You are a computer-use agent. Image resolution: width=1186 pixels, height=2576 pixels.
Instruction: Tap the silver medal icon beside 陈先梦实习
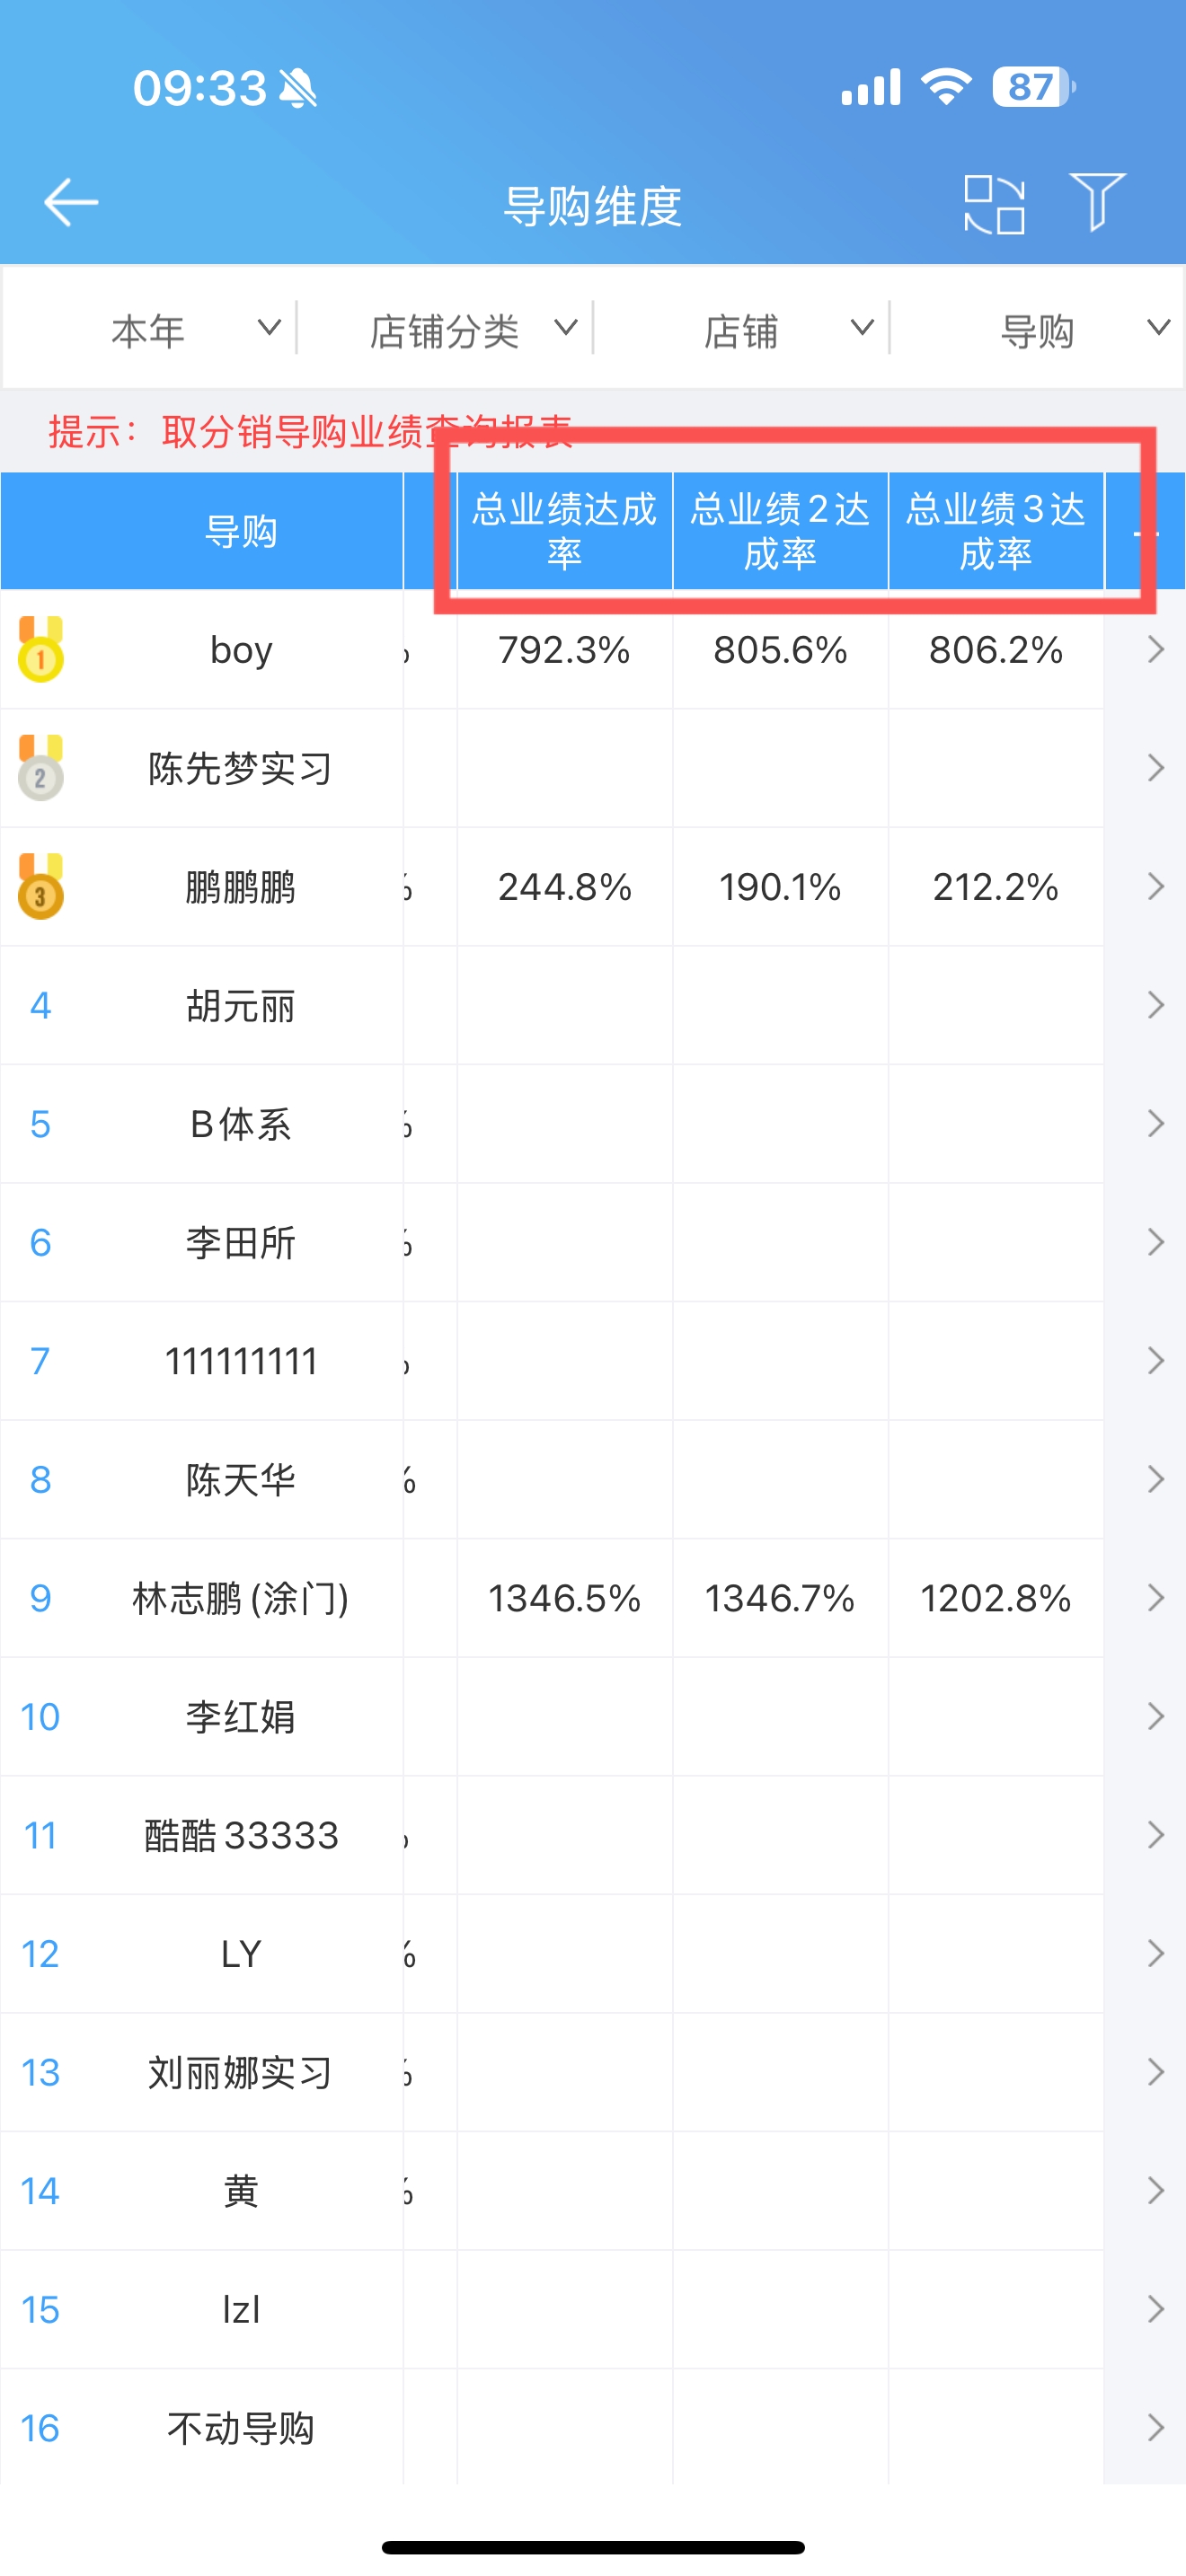tap(41, 767)
